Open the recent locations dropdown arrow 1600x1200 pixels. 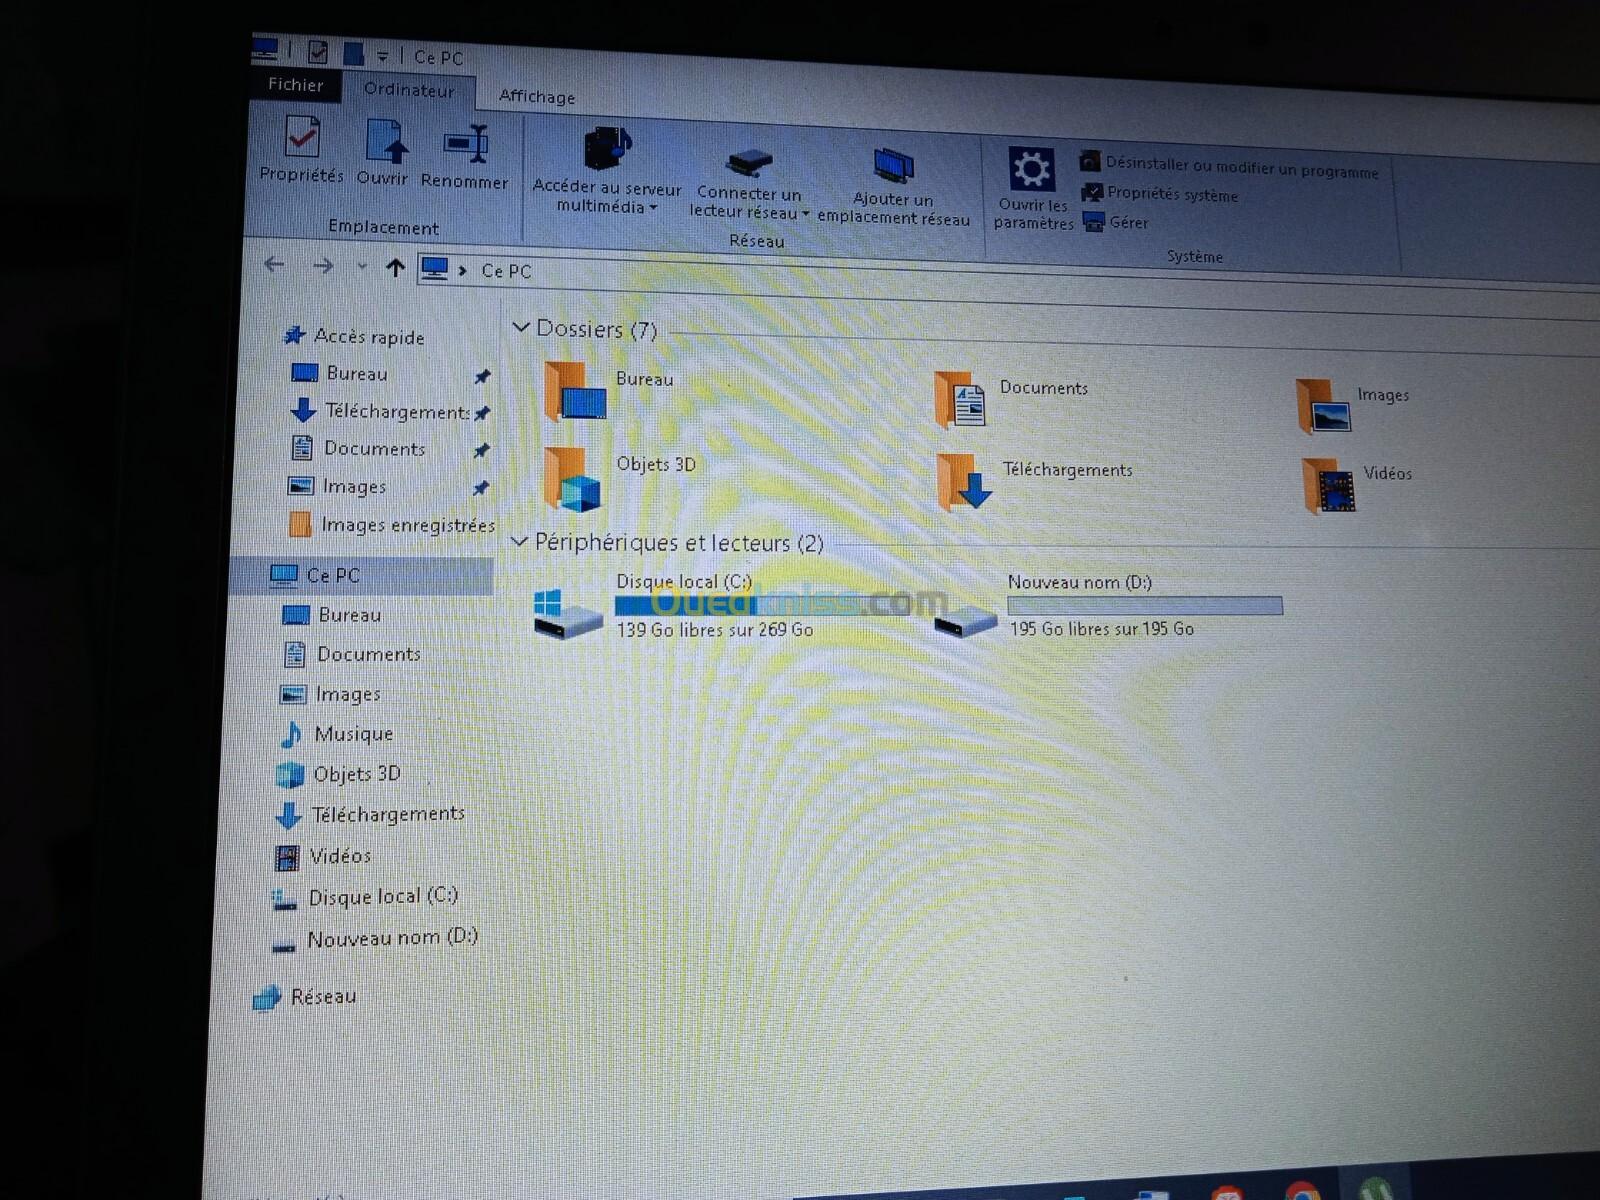pyautogui.click(x=361, y=267)
